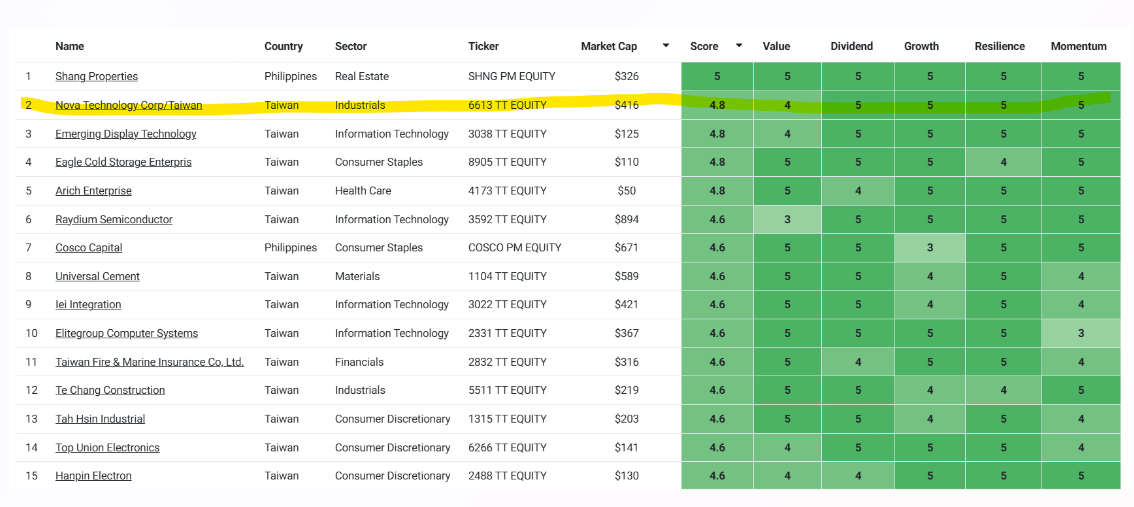This screenshot has width=1134, height=507.
Task: Select ticker 2832 TT EQUITY
Action: [x=507, y=362]
